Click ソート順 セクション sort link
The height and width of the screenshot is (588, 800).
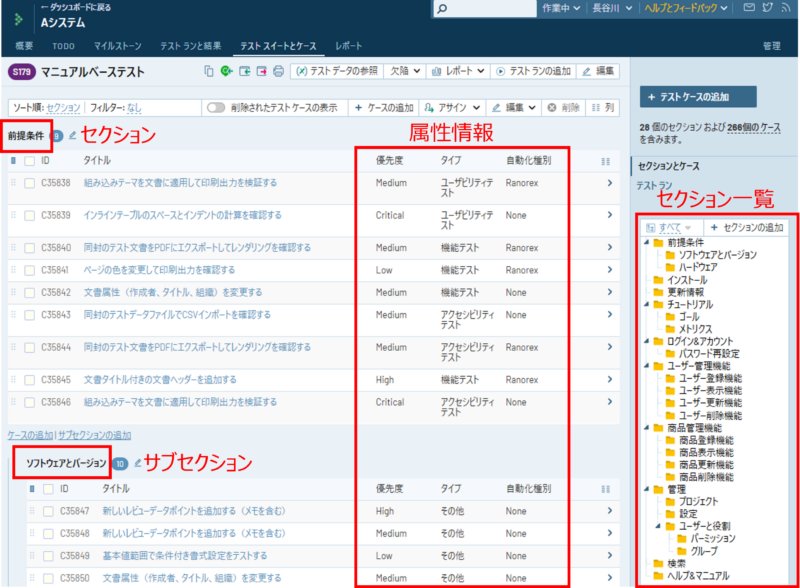click(x=63, y=108)
